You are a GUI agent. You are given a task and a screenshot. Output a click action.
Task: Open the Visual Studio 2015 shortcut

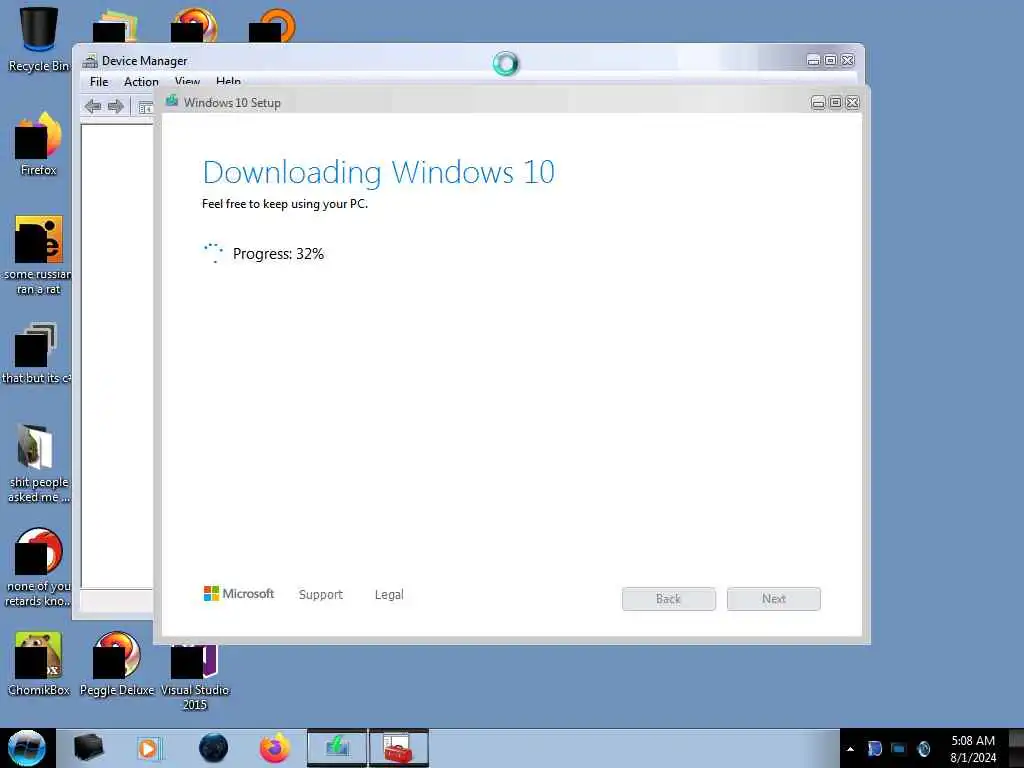[x=194, y=676]
